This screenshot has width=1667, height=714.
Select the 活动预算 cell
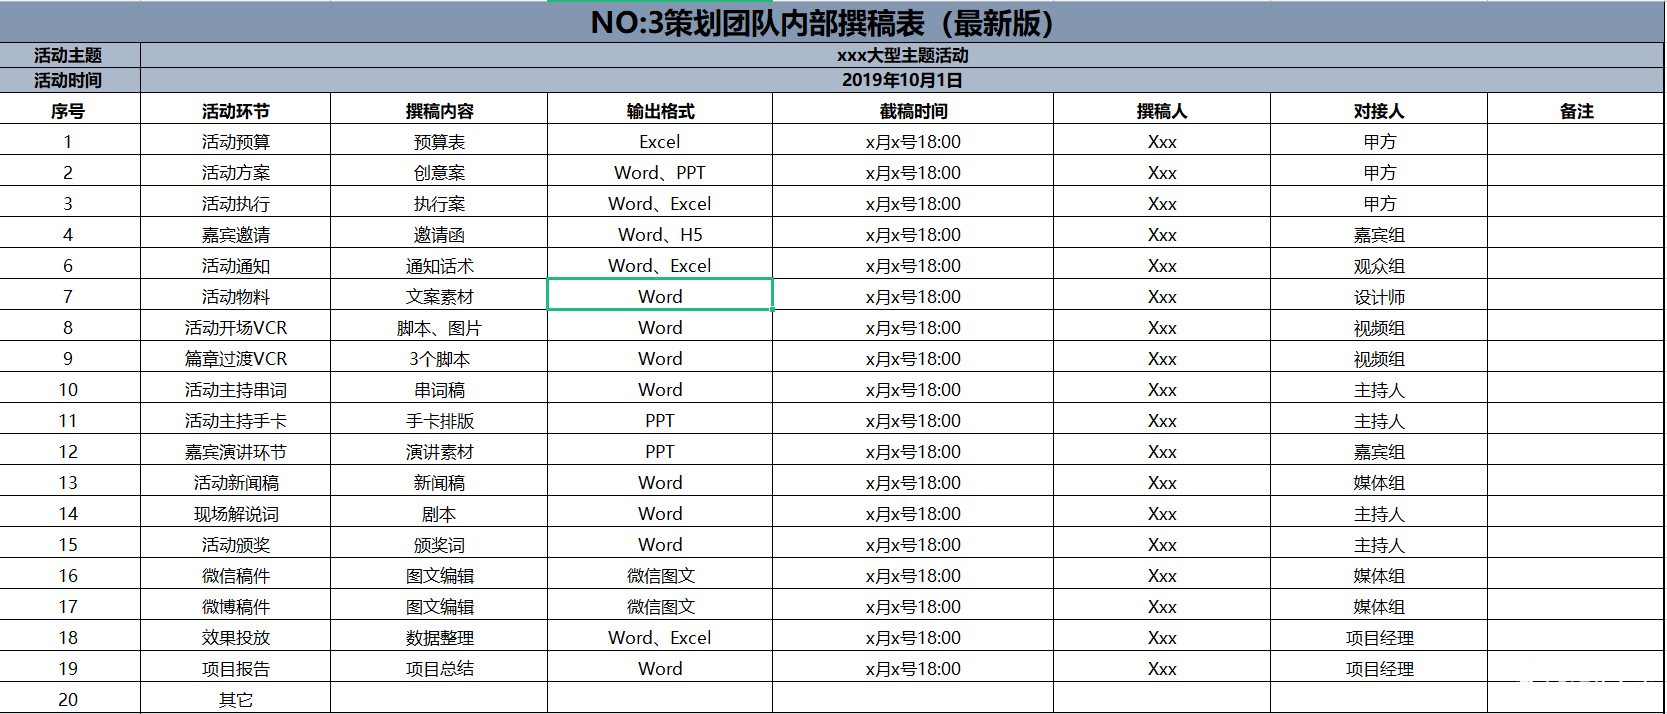click(x=236, y=142)
